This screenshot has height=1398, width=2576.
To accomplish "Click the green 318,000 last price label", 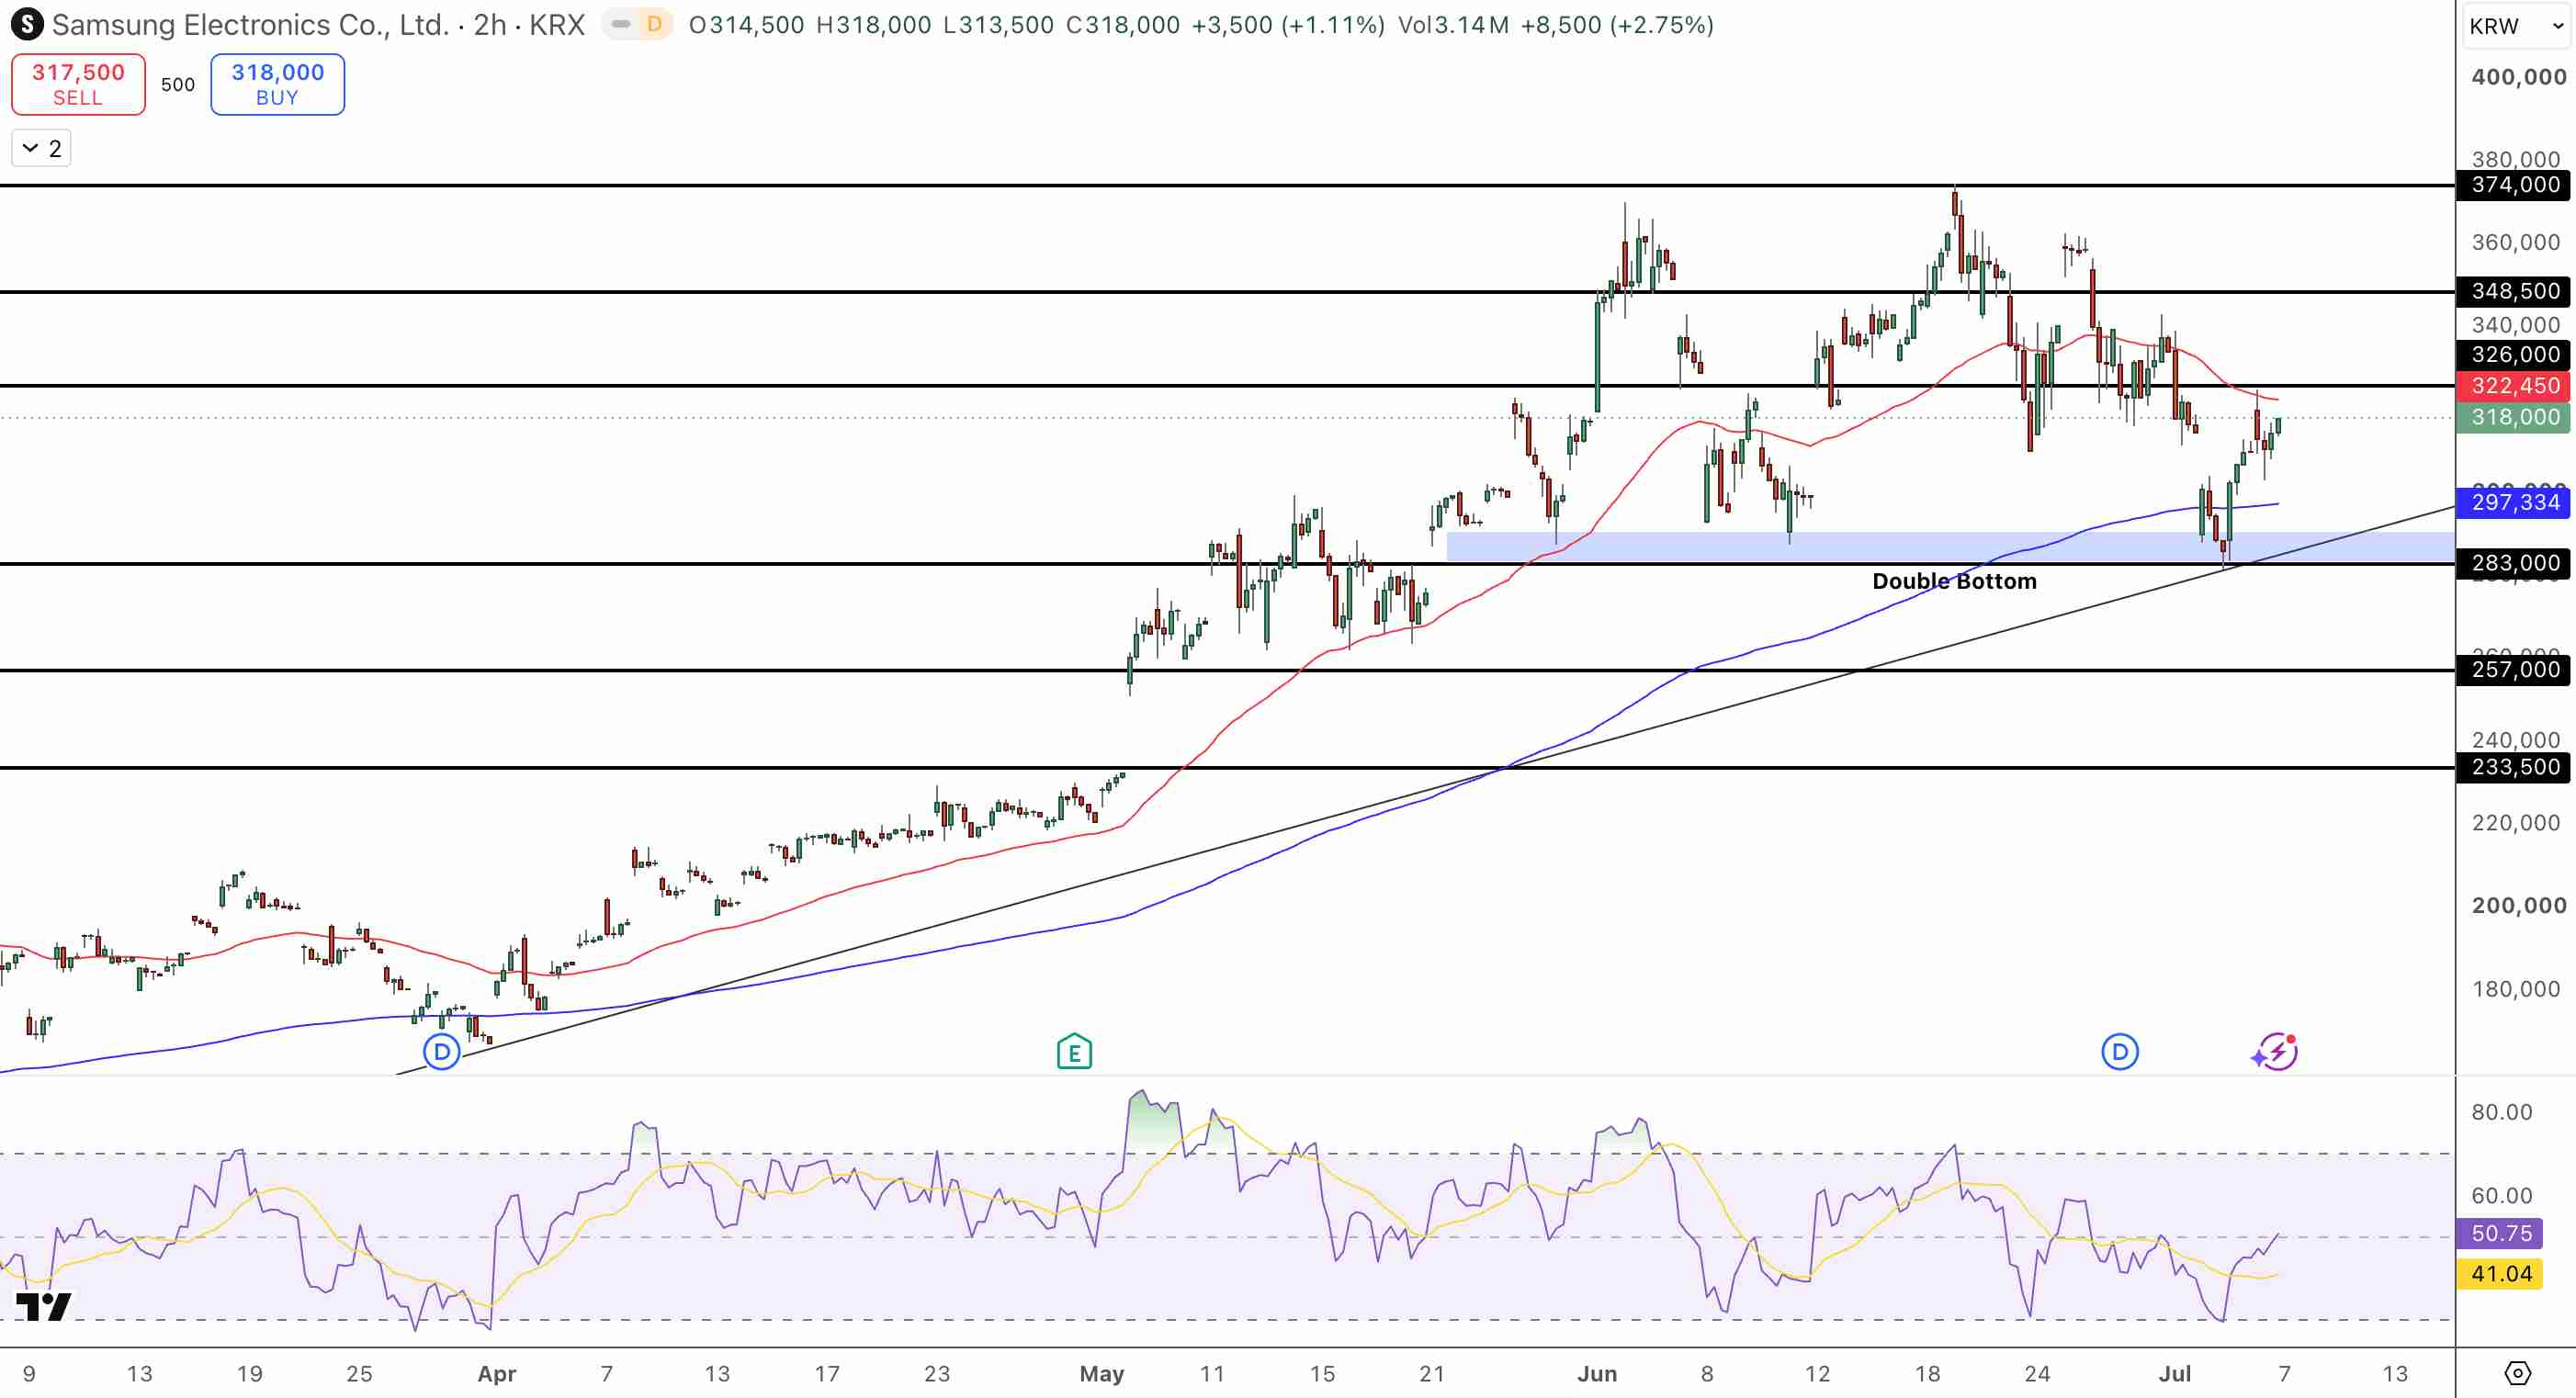I will [2514, 417].
